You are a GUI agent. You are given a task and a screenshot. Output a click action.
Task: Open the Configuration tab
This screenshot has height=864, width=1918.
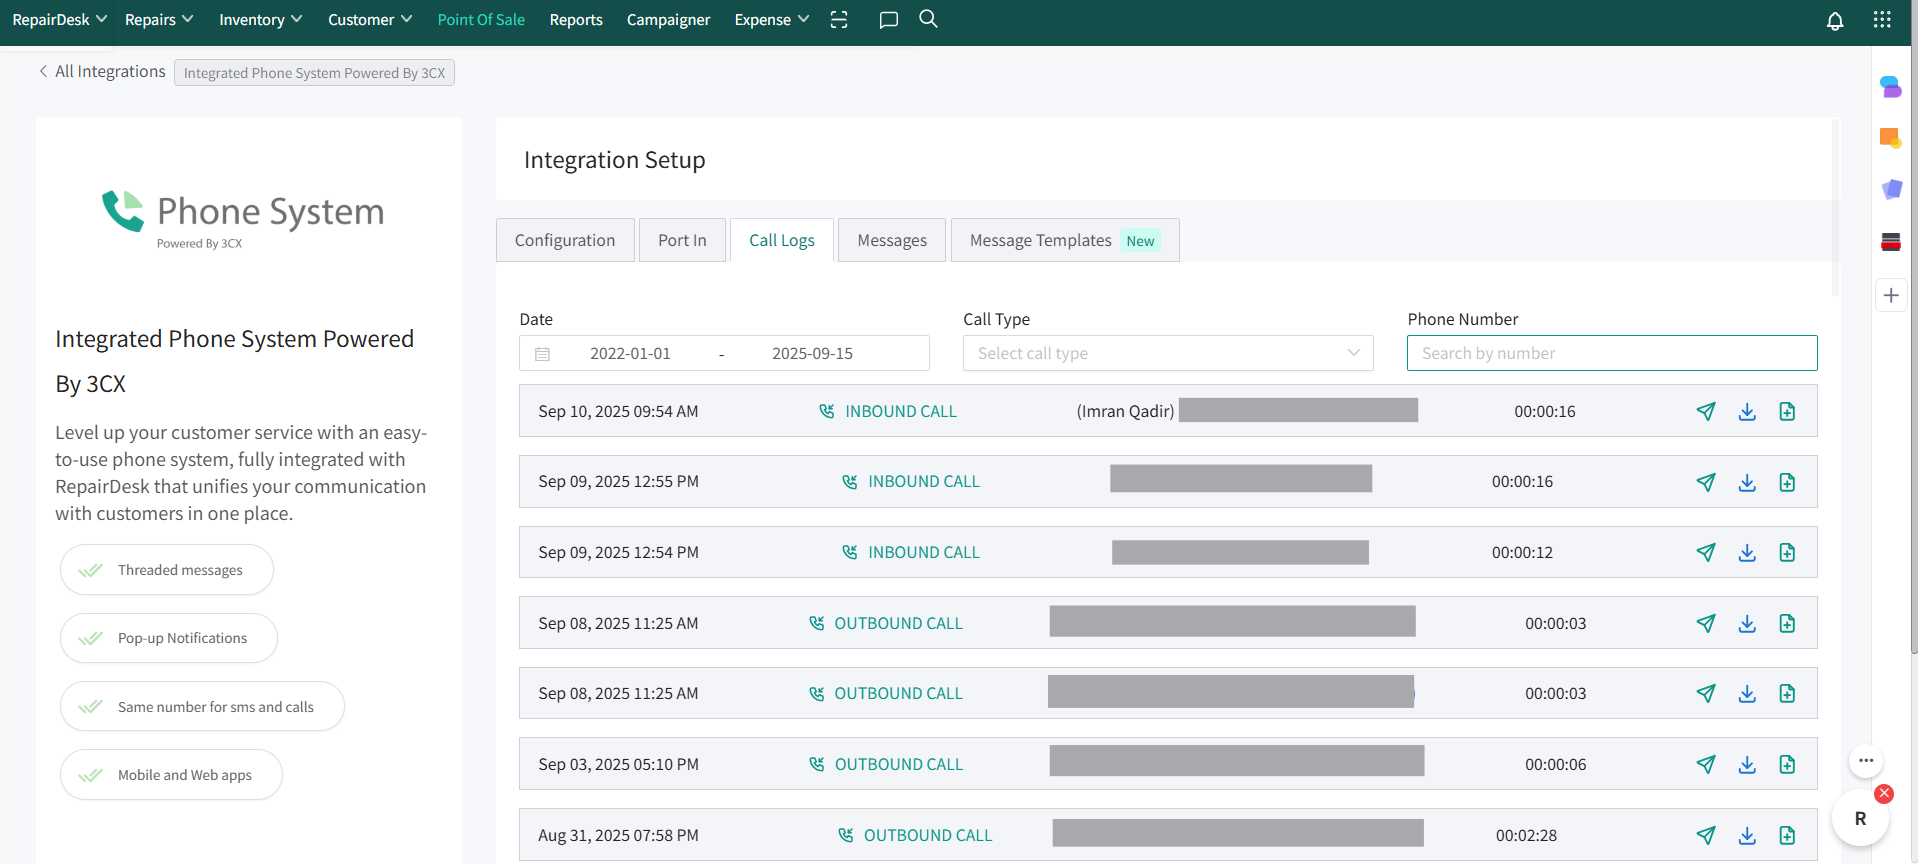tap(564, 240)
